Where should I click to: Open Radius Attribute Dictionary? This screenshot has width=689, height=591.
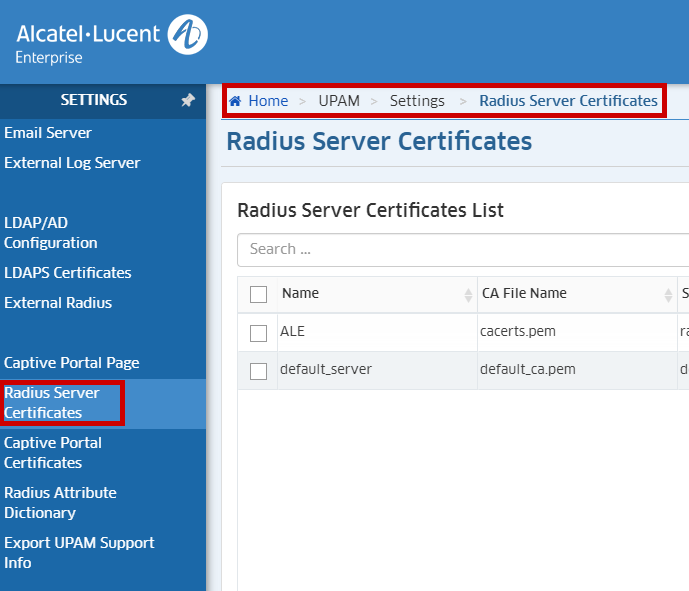tap(60, 503)
